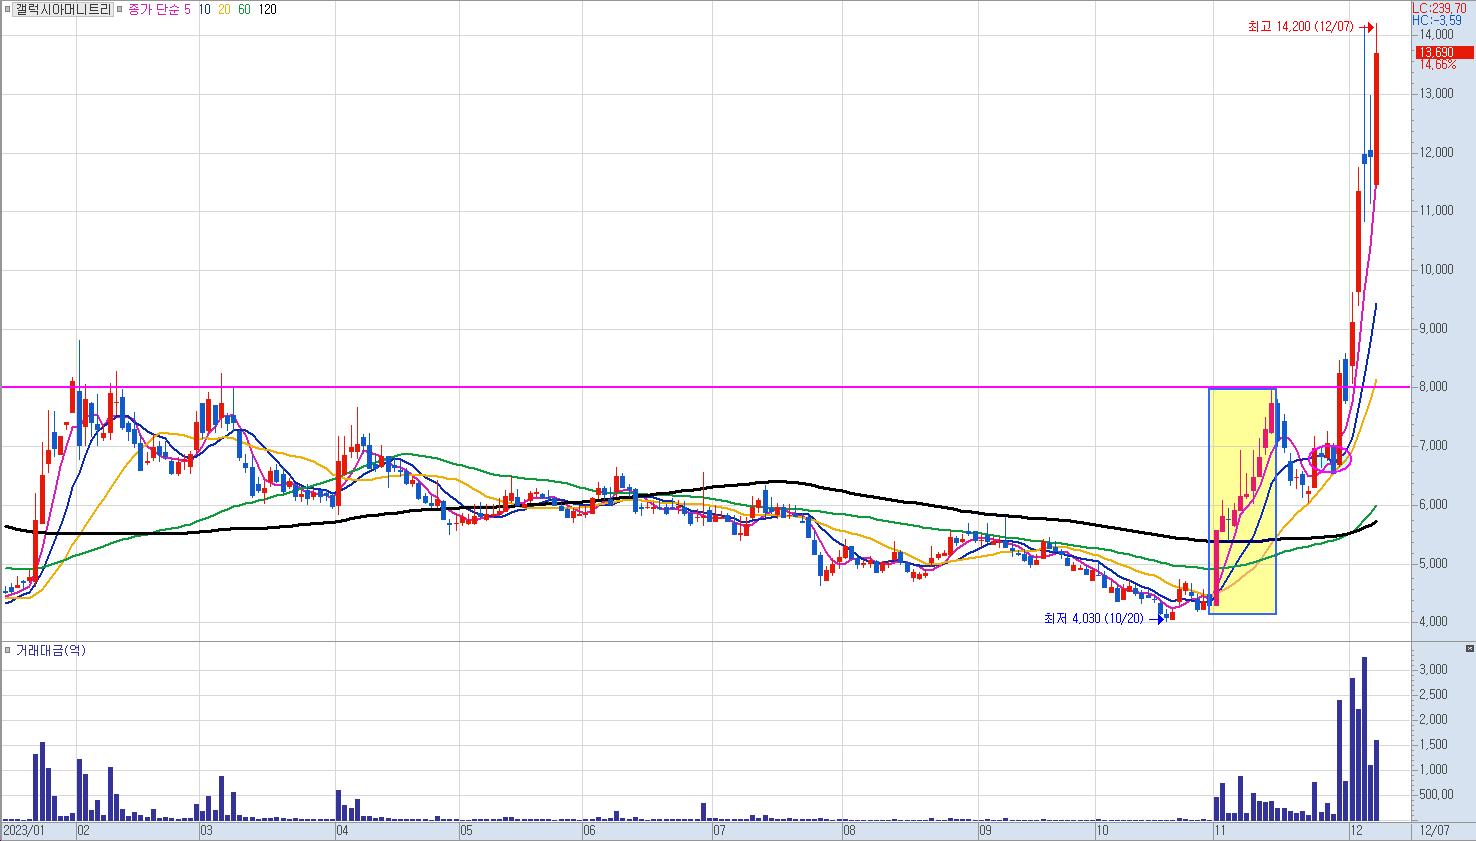Click the 2023/01 date axis label

tap(25, 830)
